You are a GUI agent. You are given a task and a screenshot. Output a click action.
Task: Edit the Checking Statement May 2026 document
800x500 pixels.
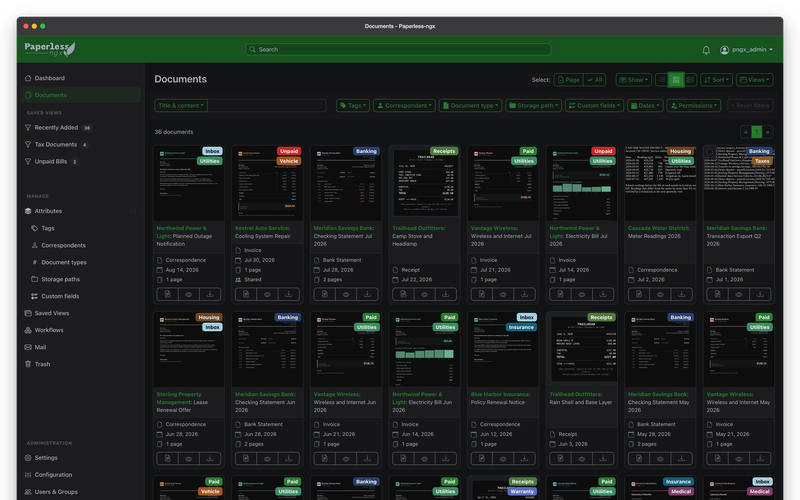click(x=639, y=458)
